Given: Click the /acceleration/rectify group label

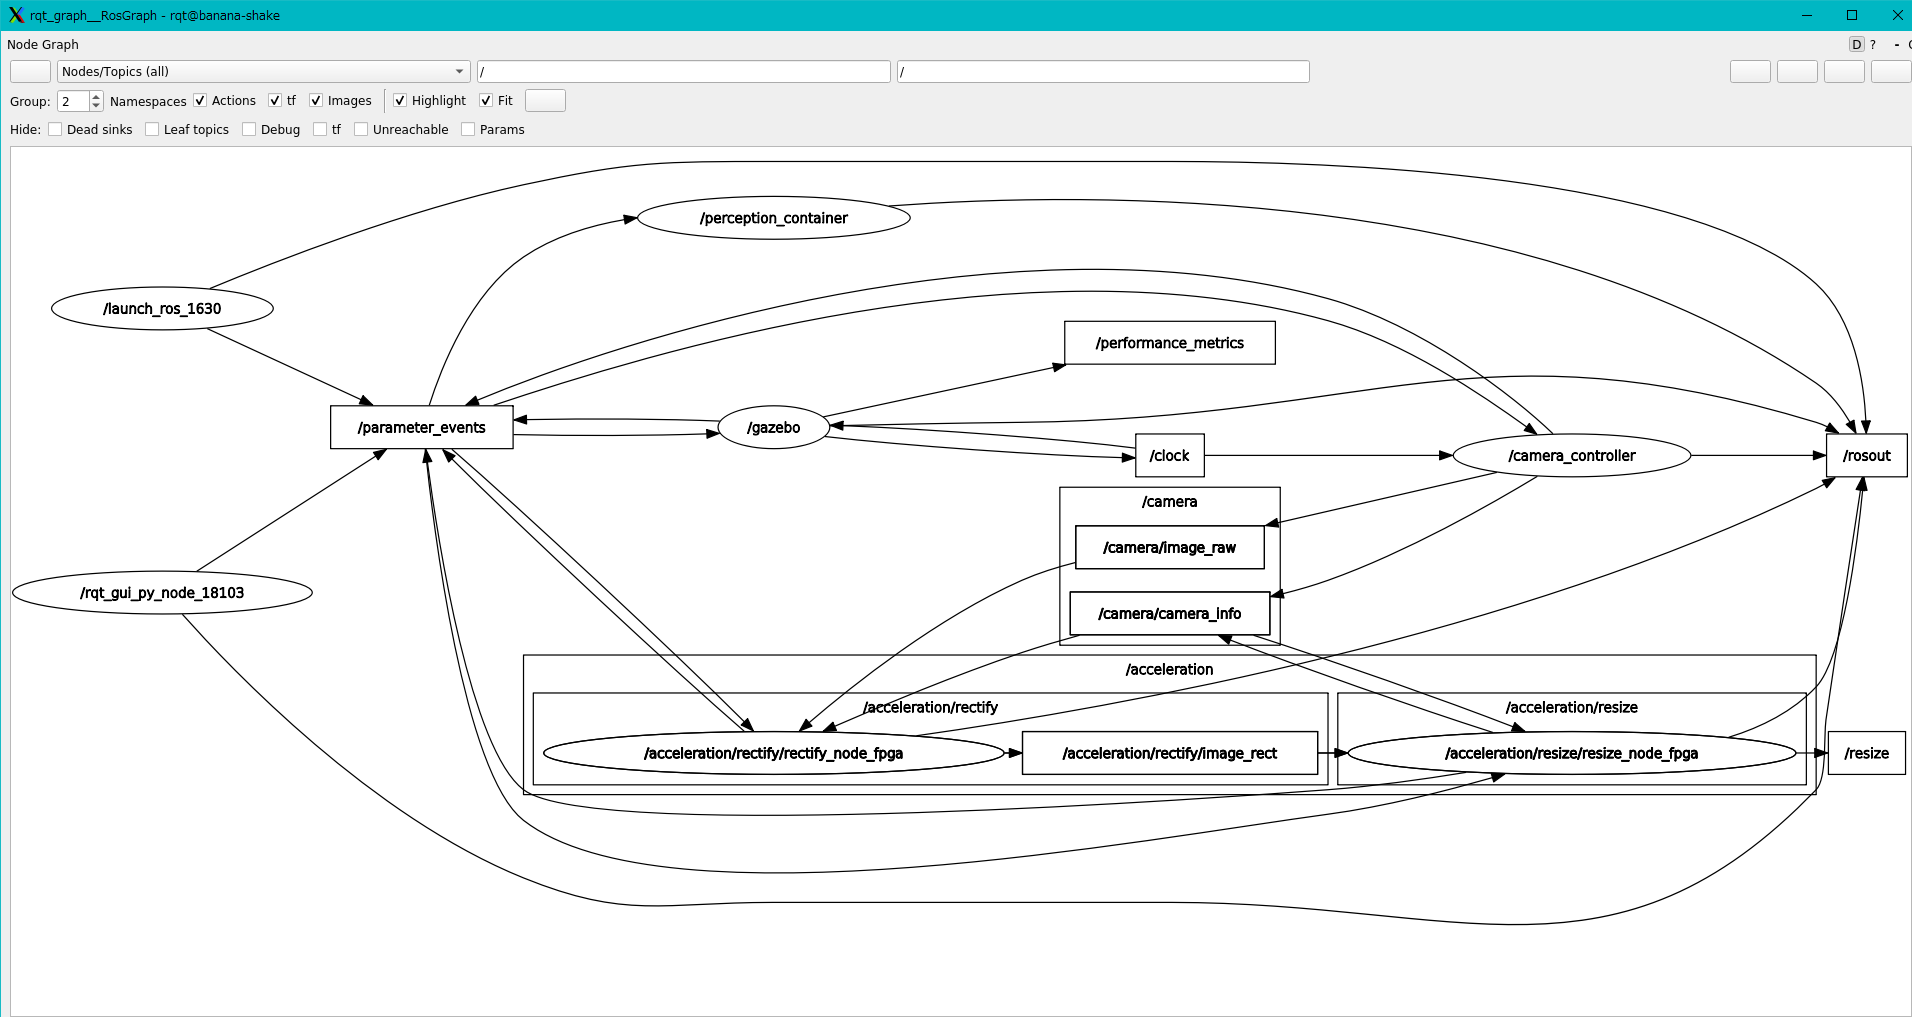Looking at the screenshot, I should 931,707.
